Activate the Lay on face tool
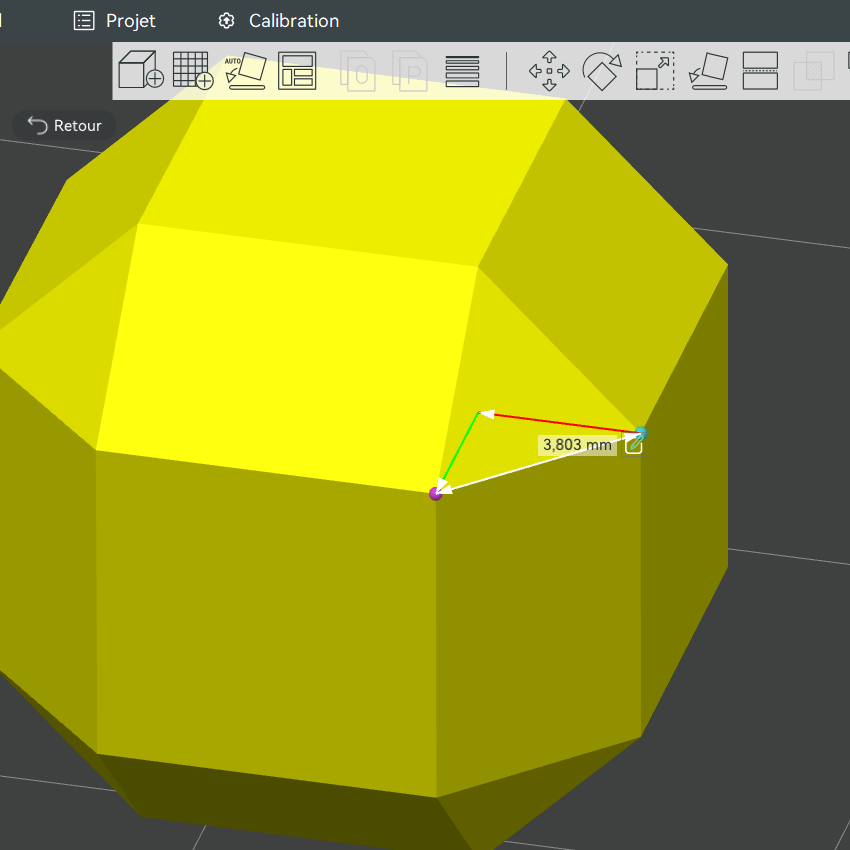This screenshot has width=850, height=850. coord(708,71)
